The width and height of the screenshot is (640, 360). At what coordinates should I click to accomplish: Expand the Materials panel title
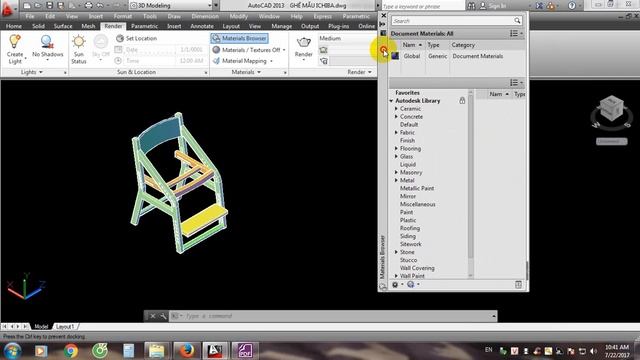pyautogui.click(x=246, y=72)
